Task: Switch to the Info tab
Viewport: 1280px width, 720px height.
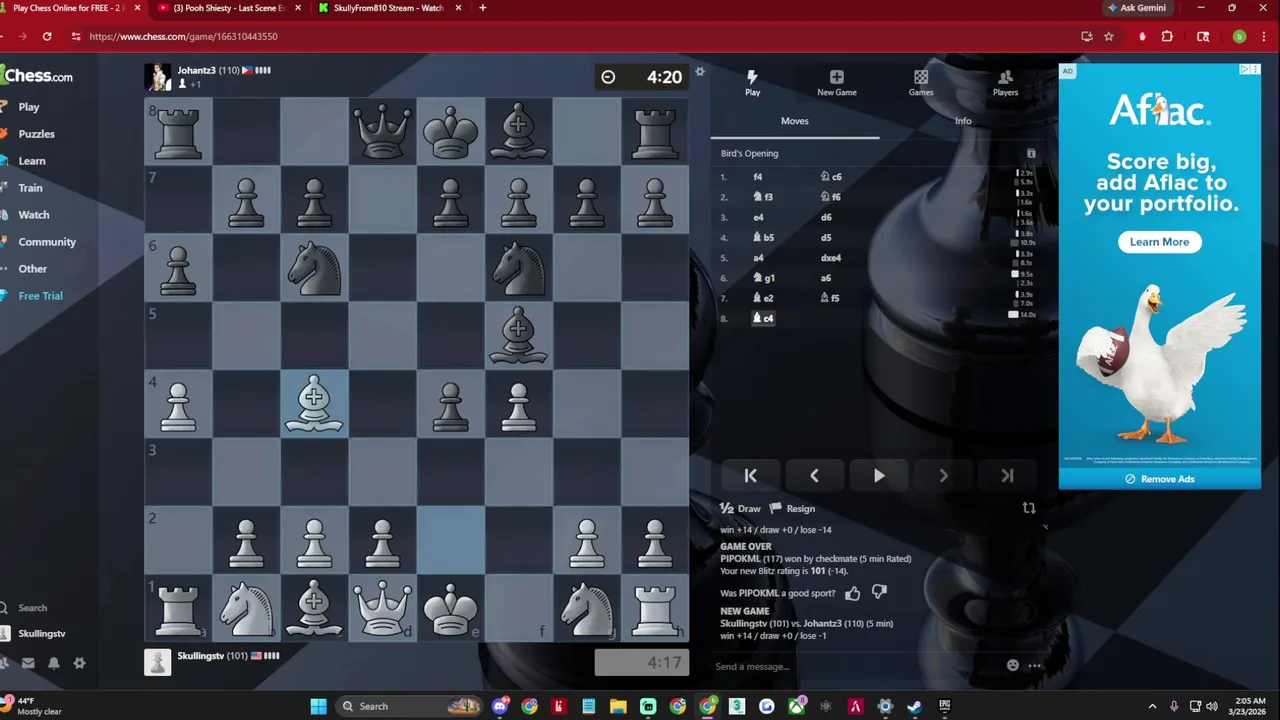Action: click(x=963, y=121)
